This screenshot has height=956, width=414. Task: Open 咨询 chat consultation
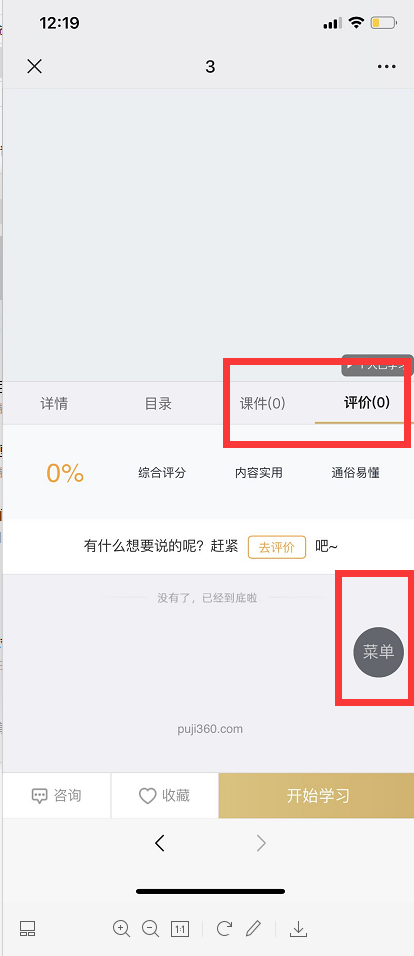click(x=57, y=796)
